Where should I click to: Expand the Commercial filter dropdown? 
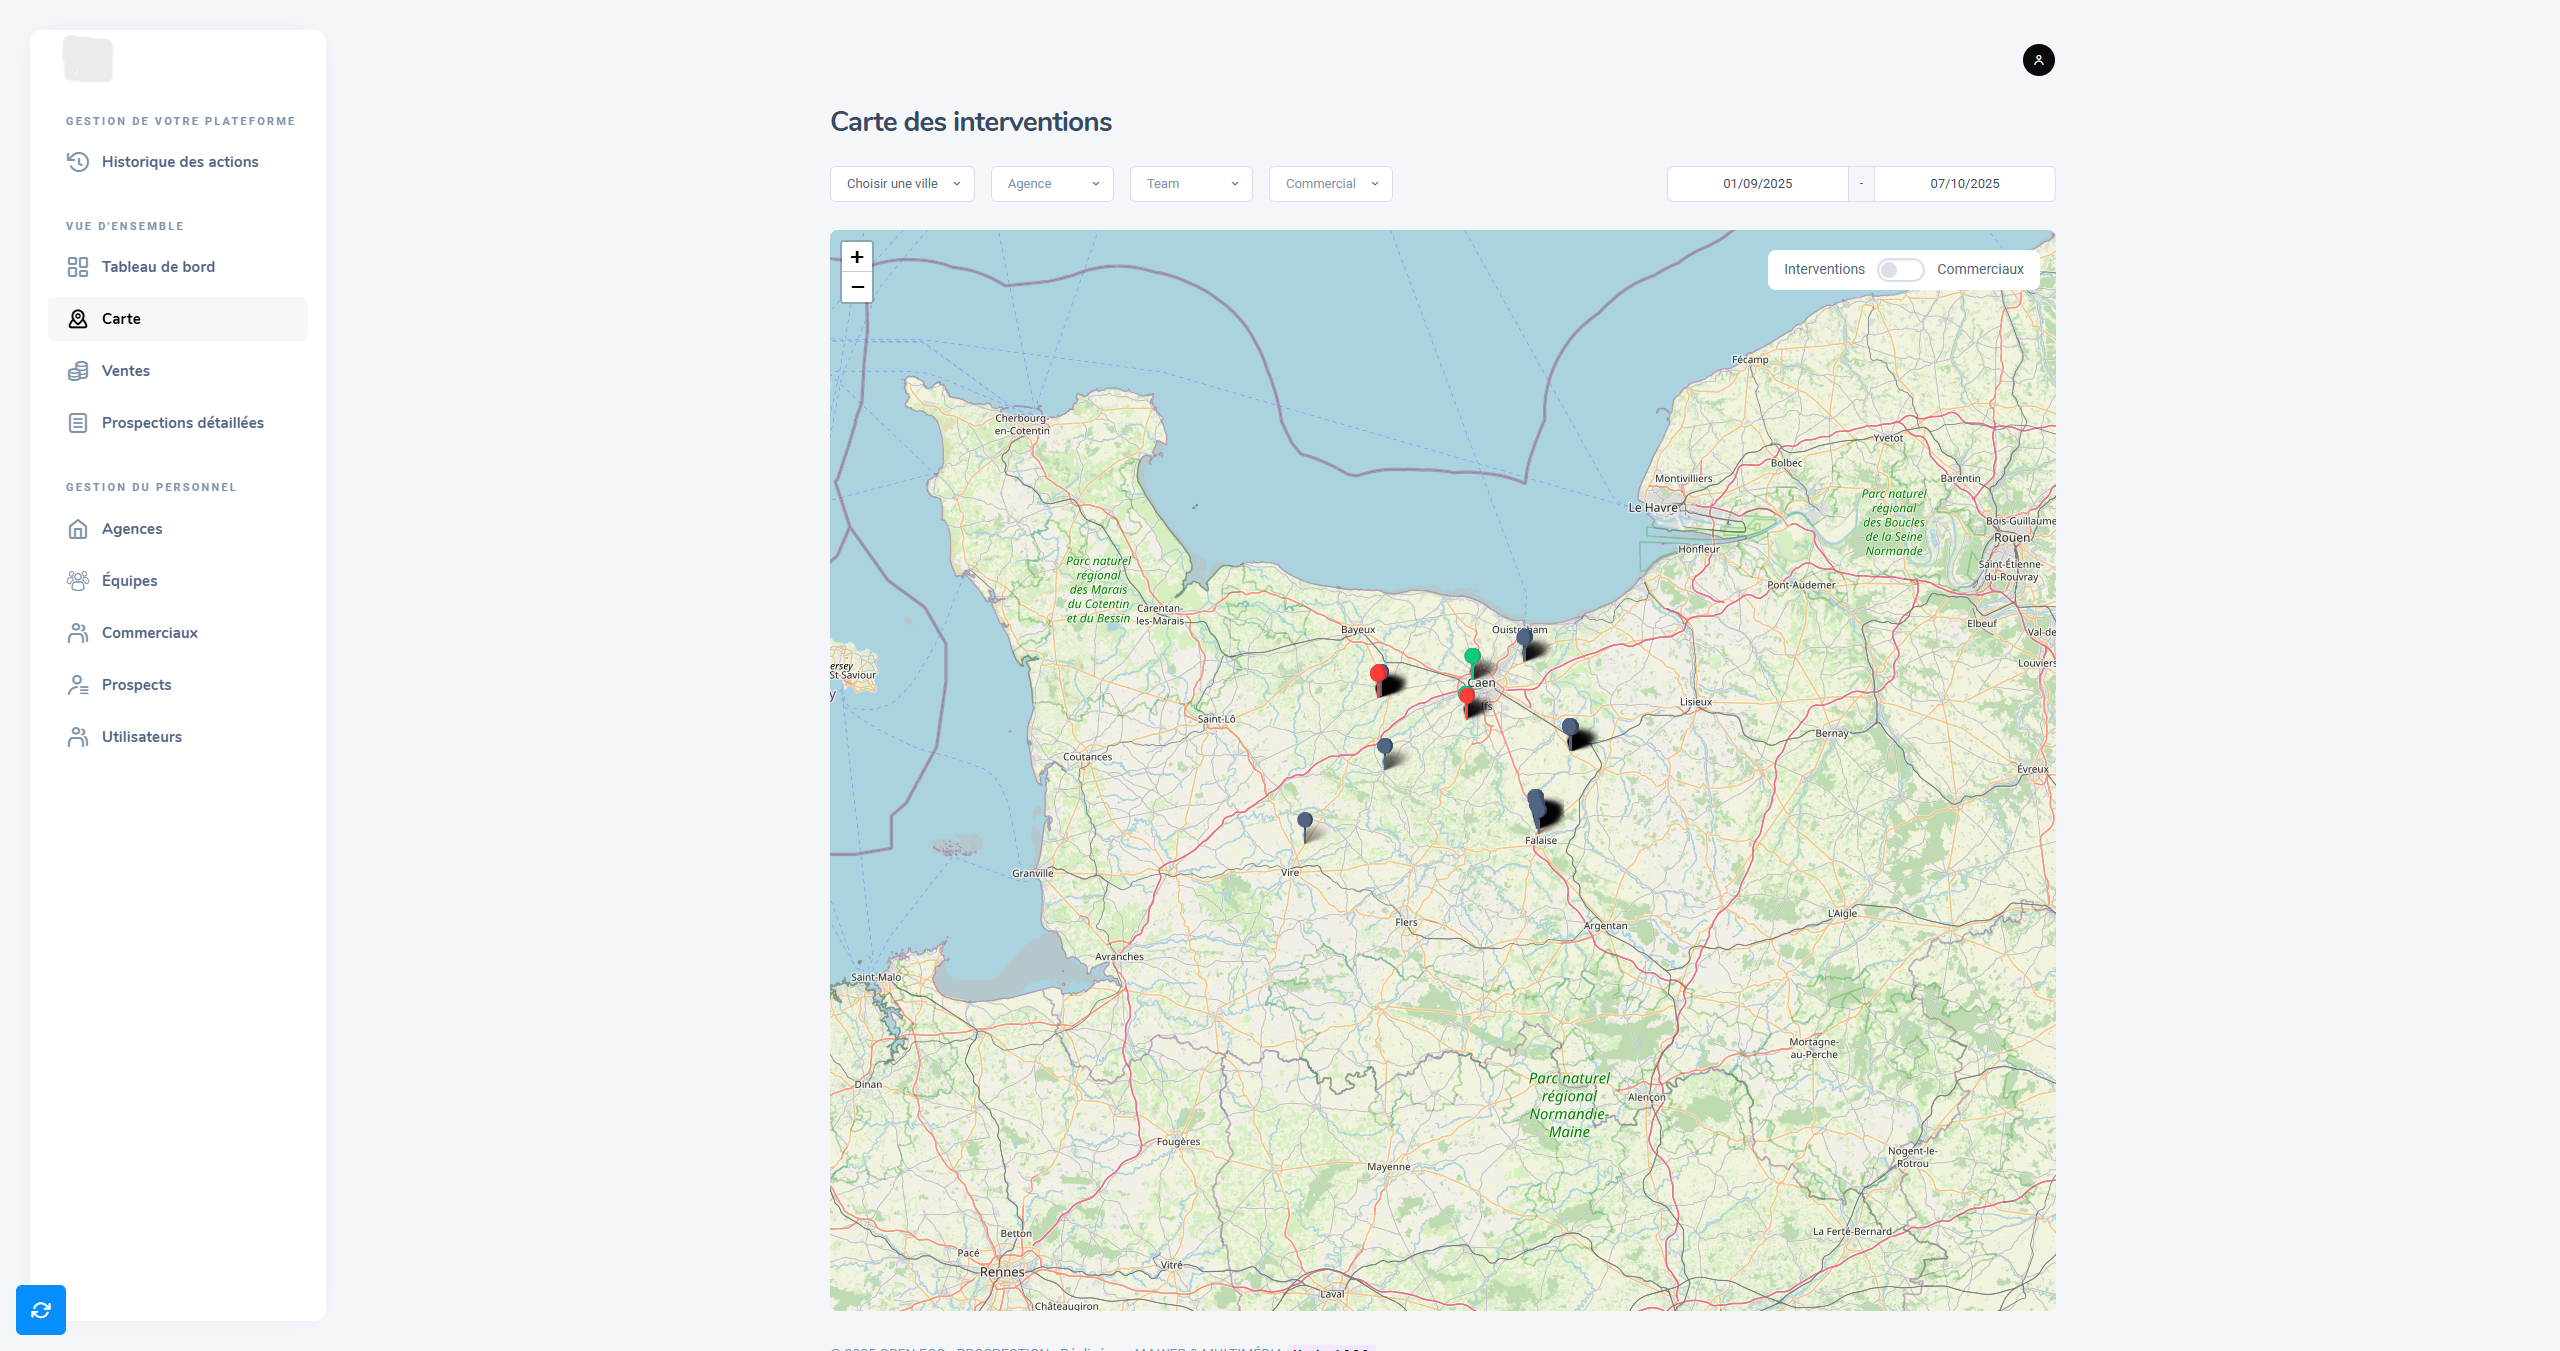pyautogui.click(x=1330, y=184)
